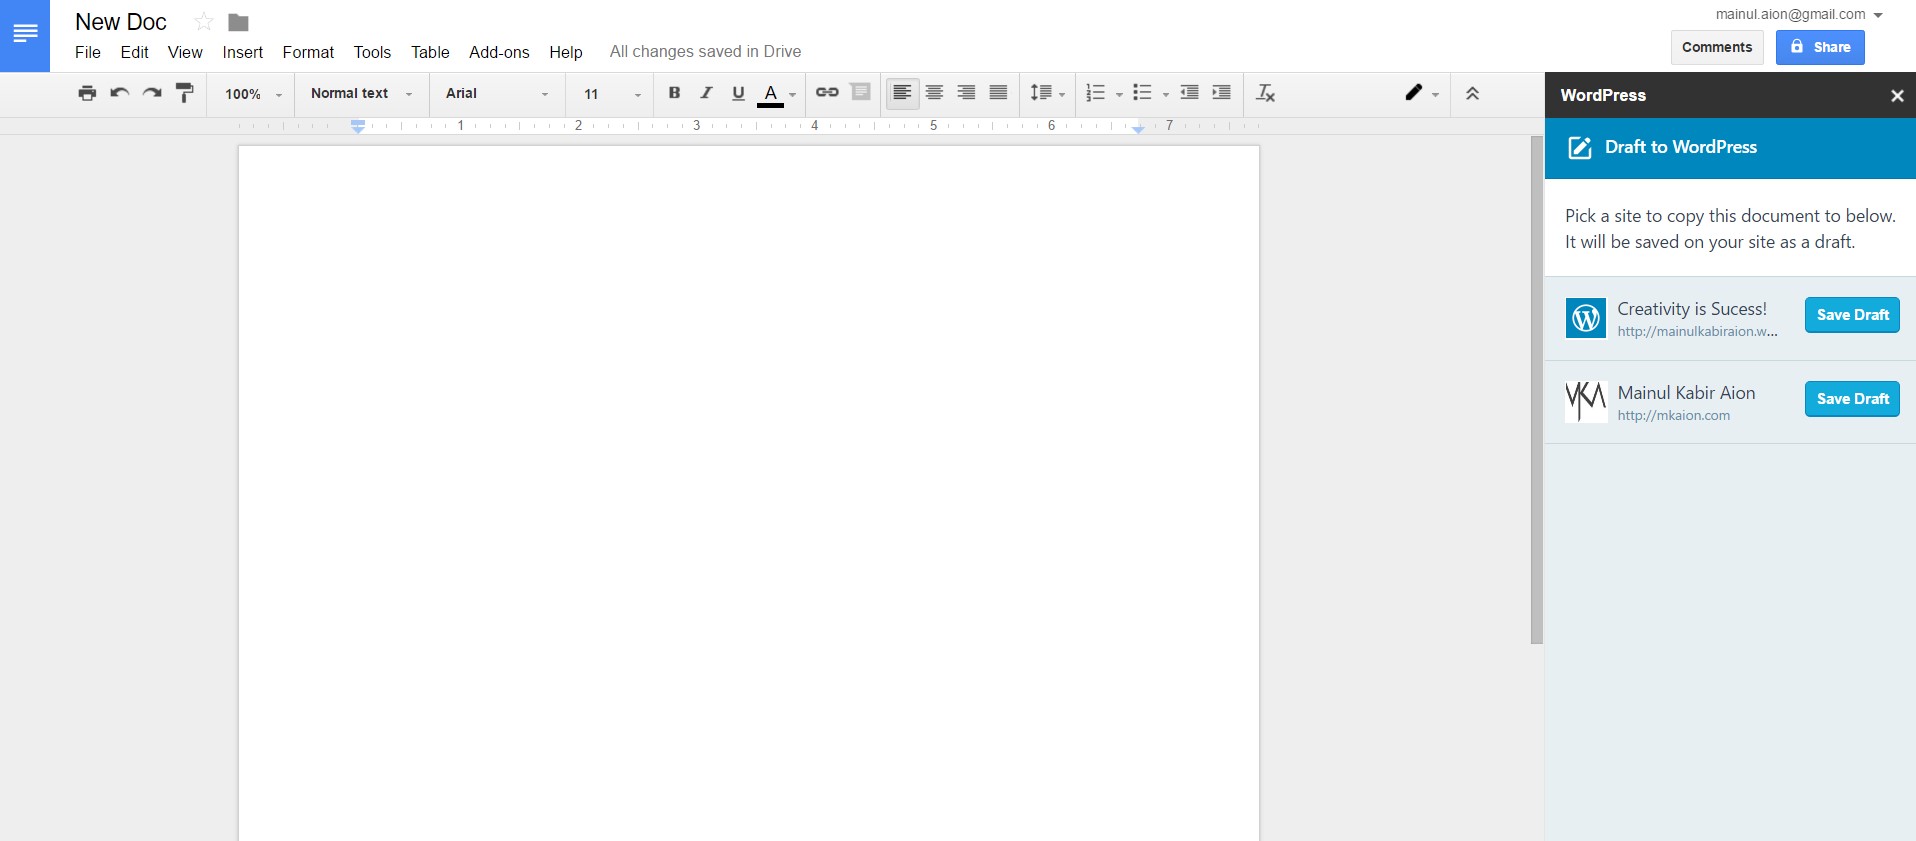
Task: Click the Insert comment icon
Action: click(x=860, y=92)
